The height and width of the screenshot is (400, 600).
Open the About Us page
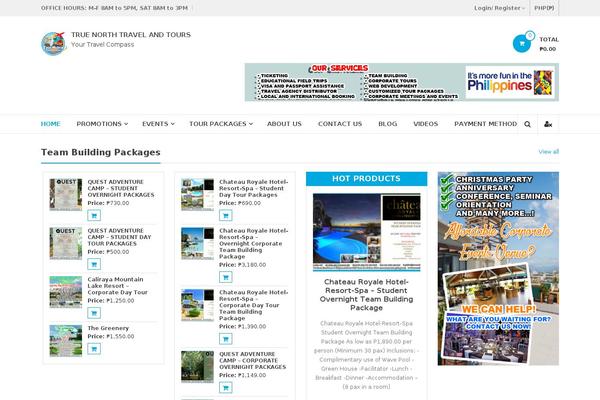tap(284, 124)
